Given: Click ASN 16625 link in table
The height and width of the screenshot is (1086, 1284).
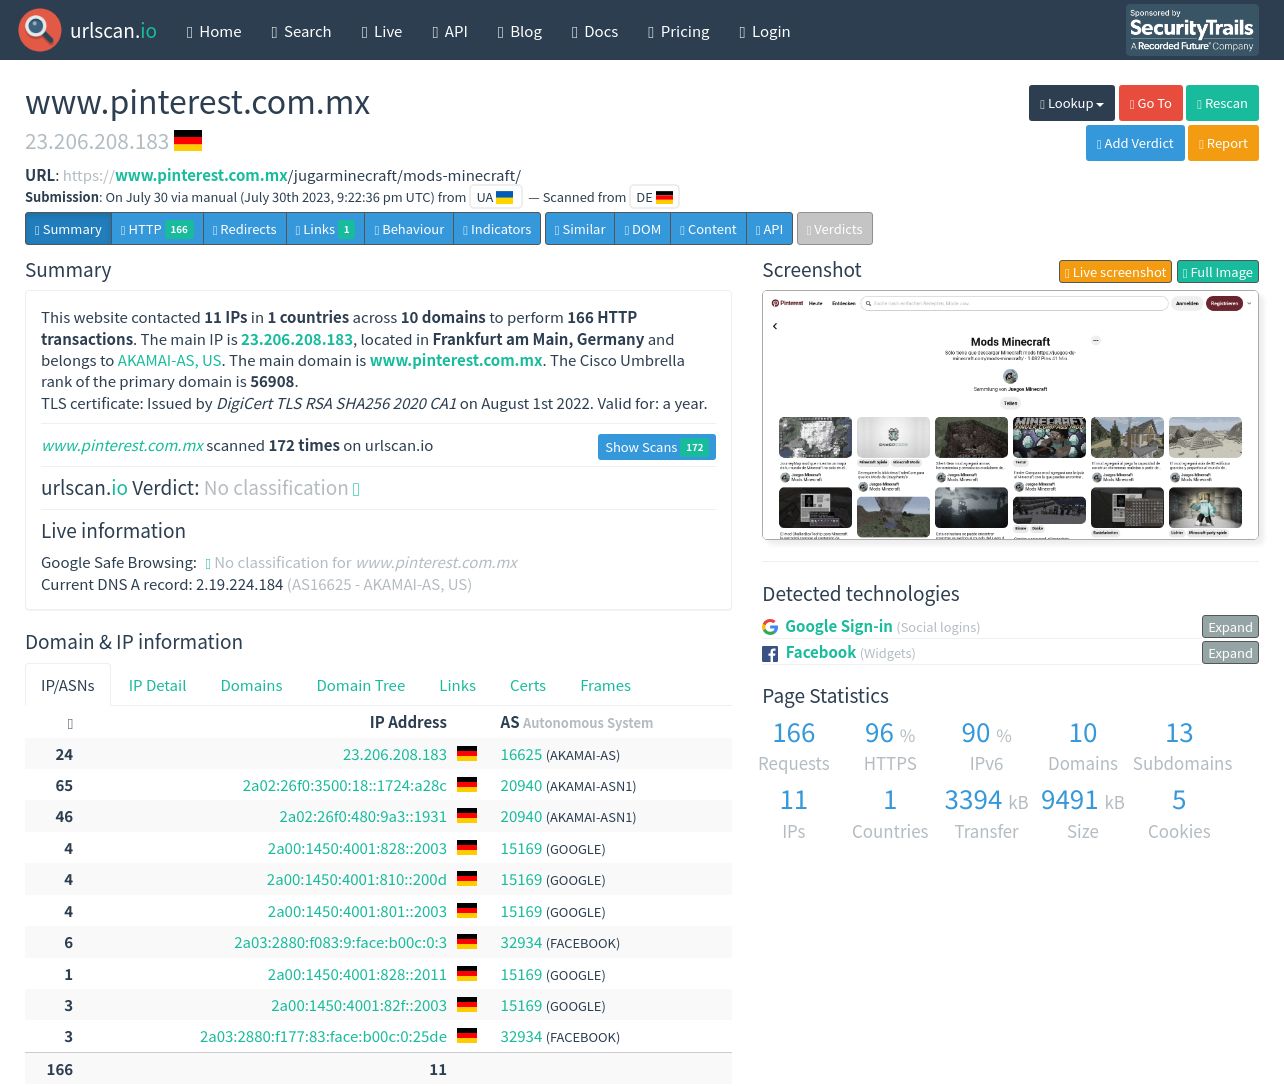Looking at the screenshot, I should coord(521,754).
